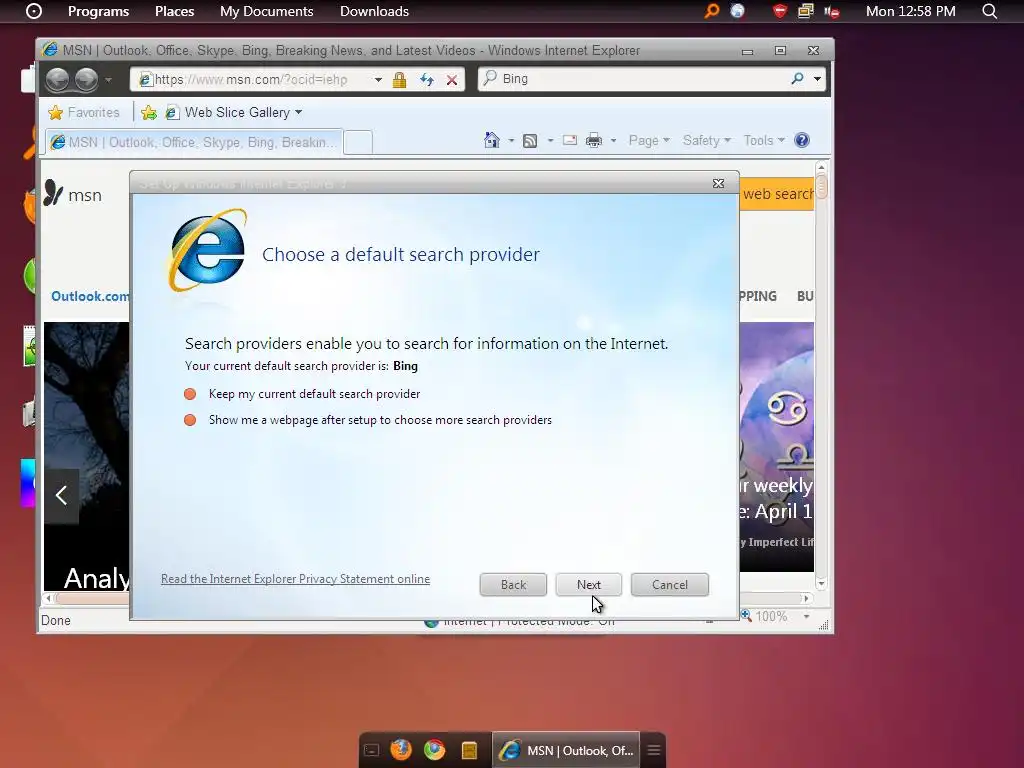Open the Internet Explorer Privacy Statement link
This screenshot has width=1024, height=768.
[295, 579]
